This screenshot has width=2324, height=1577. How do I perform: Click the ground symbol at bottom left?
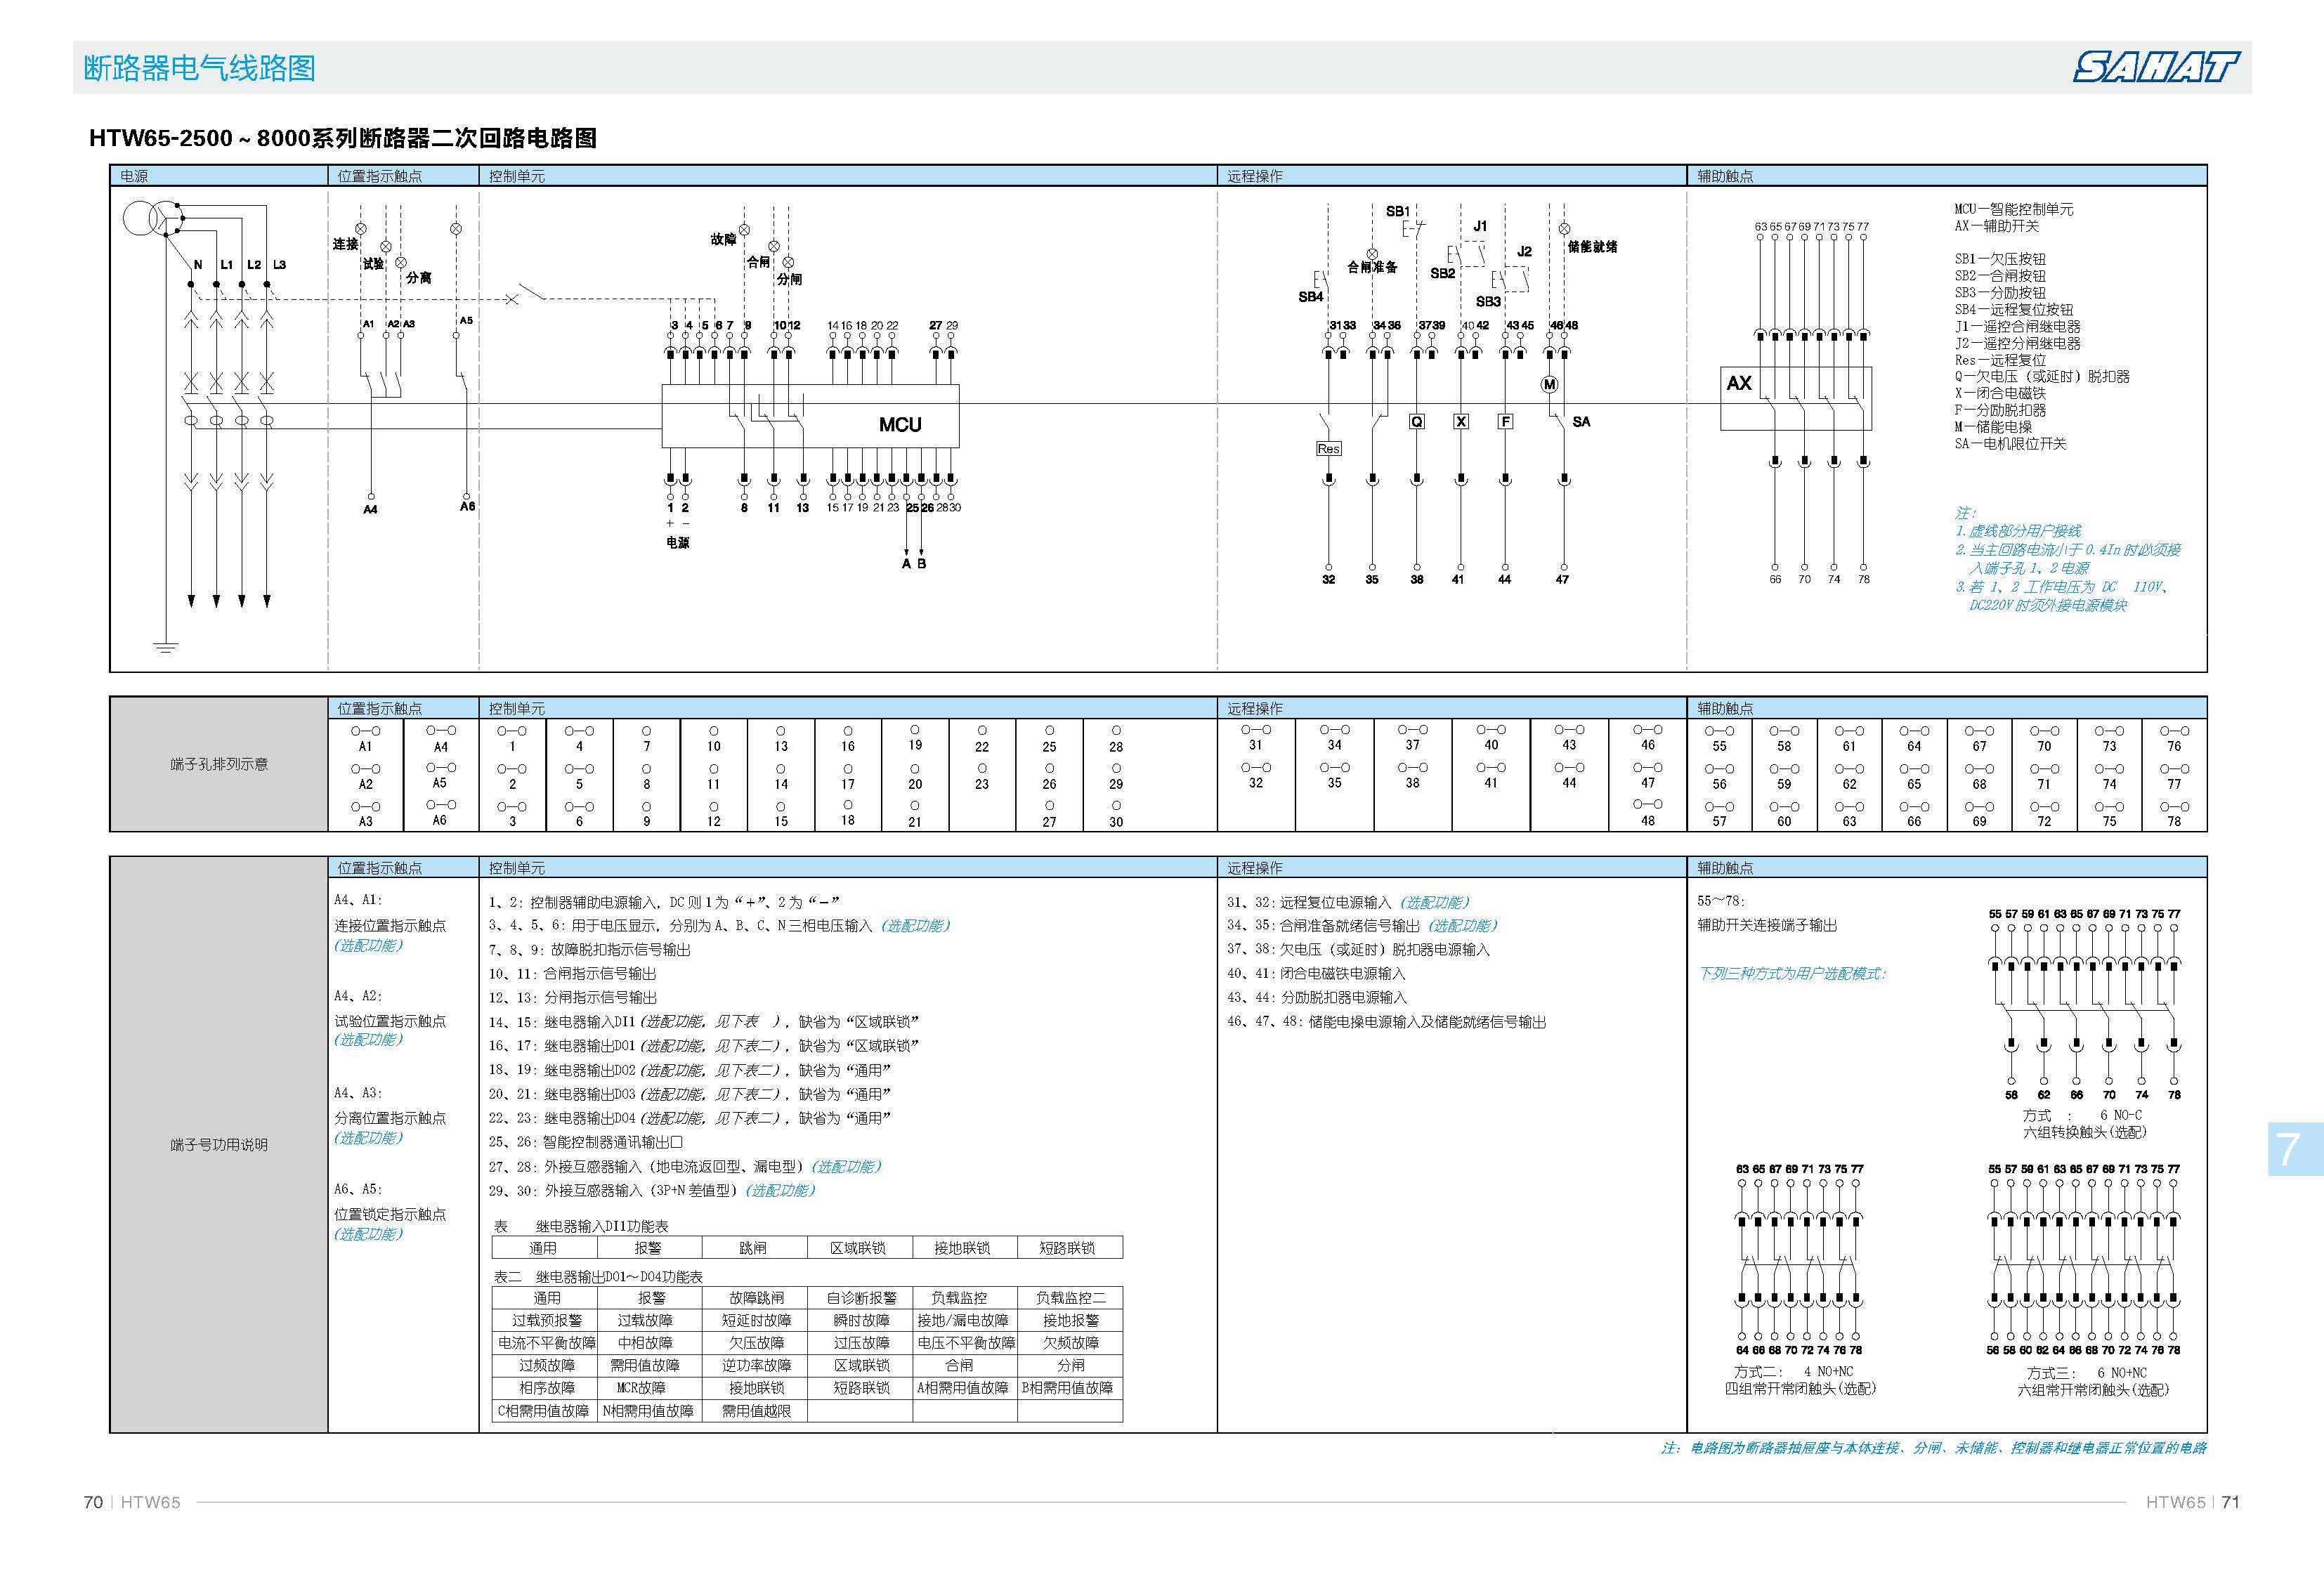pos(166,647)
